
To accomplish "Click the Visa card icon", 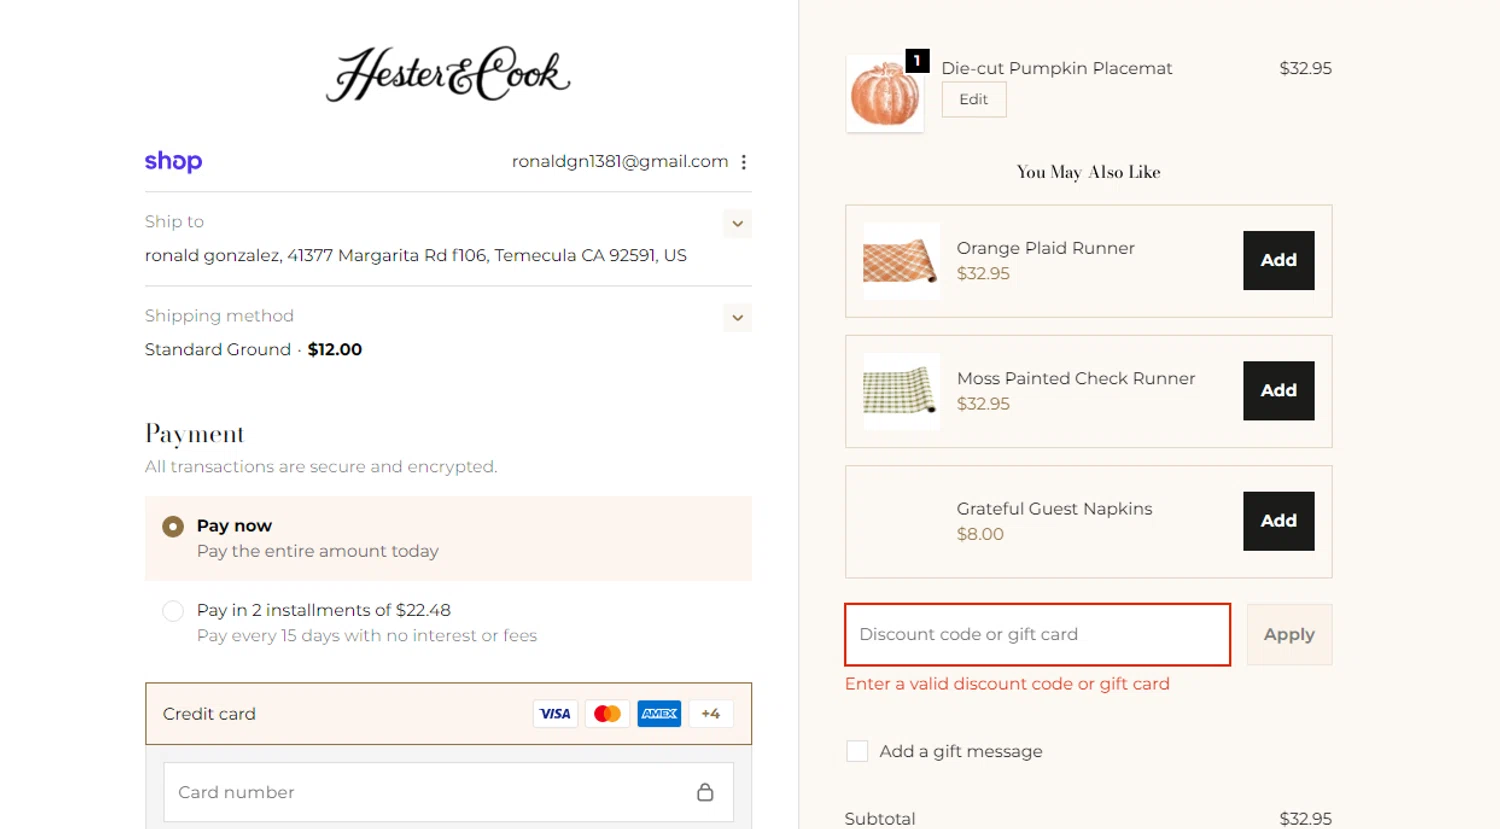I will 555,714.
